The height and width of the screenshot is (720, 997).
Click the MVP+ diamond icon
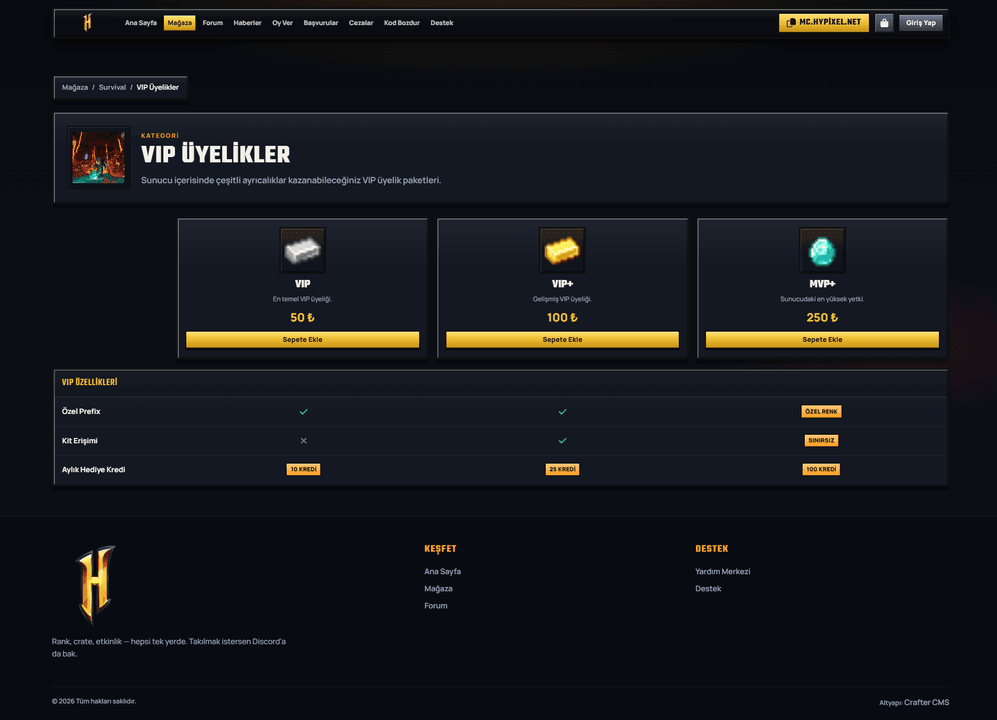tap(822, 251)
